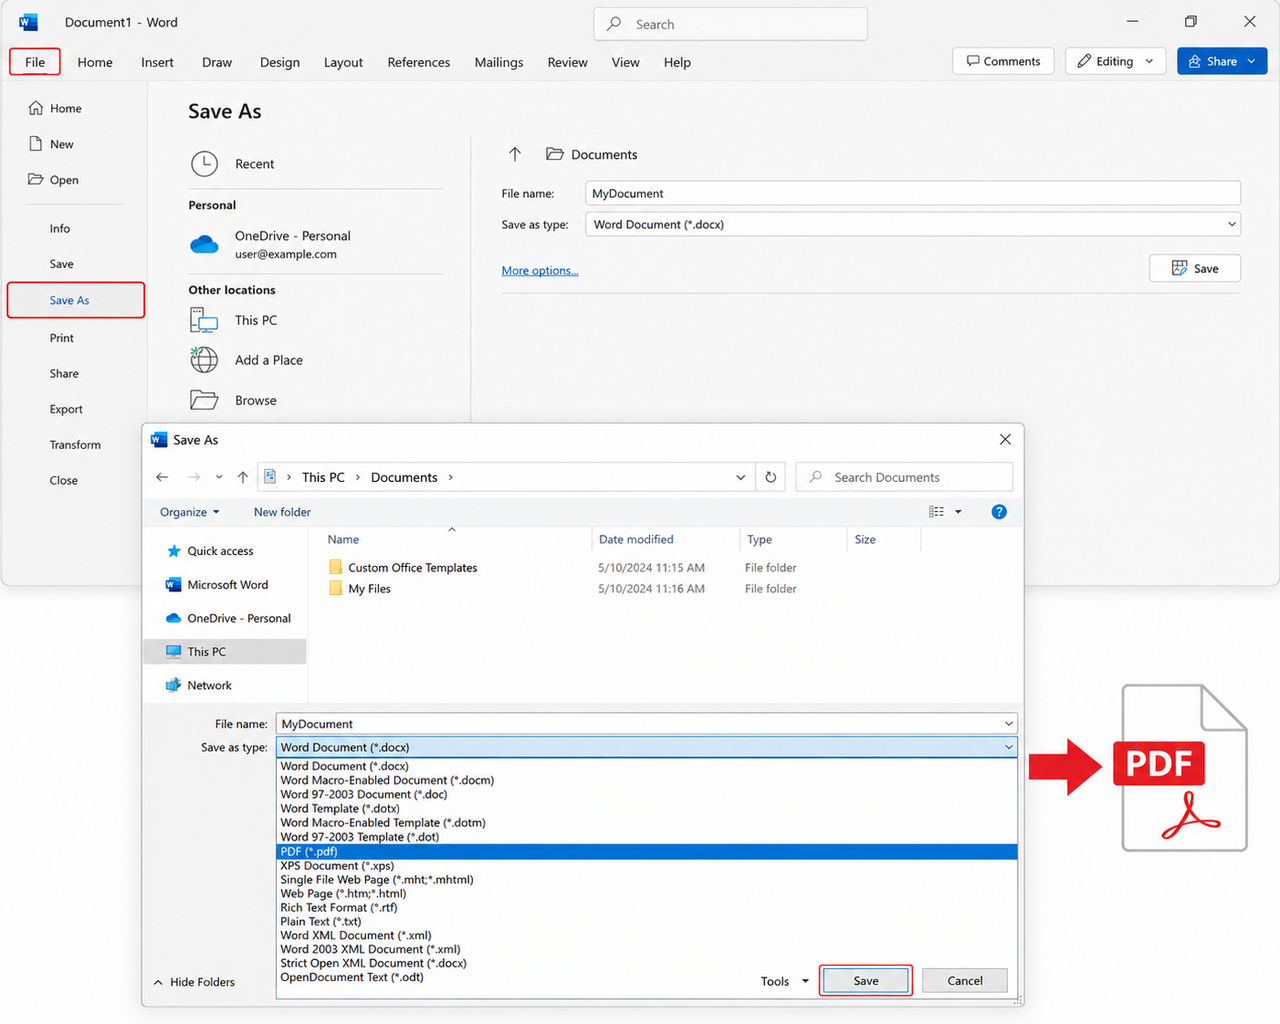Click the backstage File name field
The height and width of the screenshot is (1024, 1280).
pyautogui.click(x=913, y=193)
